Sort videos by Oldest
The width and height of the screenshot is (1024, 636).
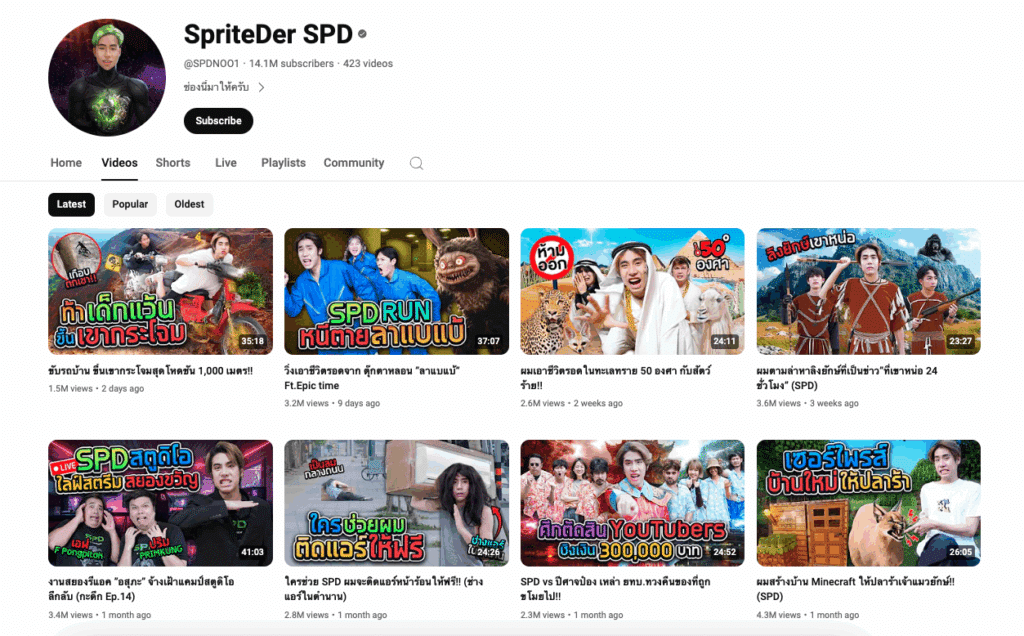pyautogui.click(x=189, y=204)
